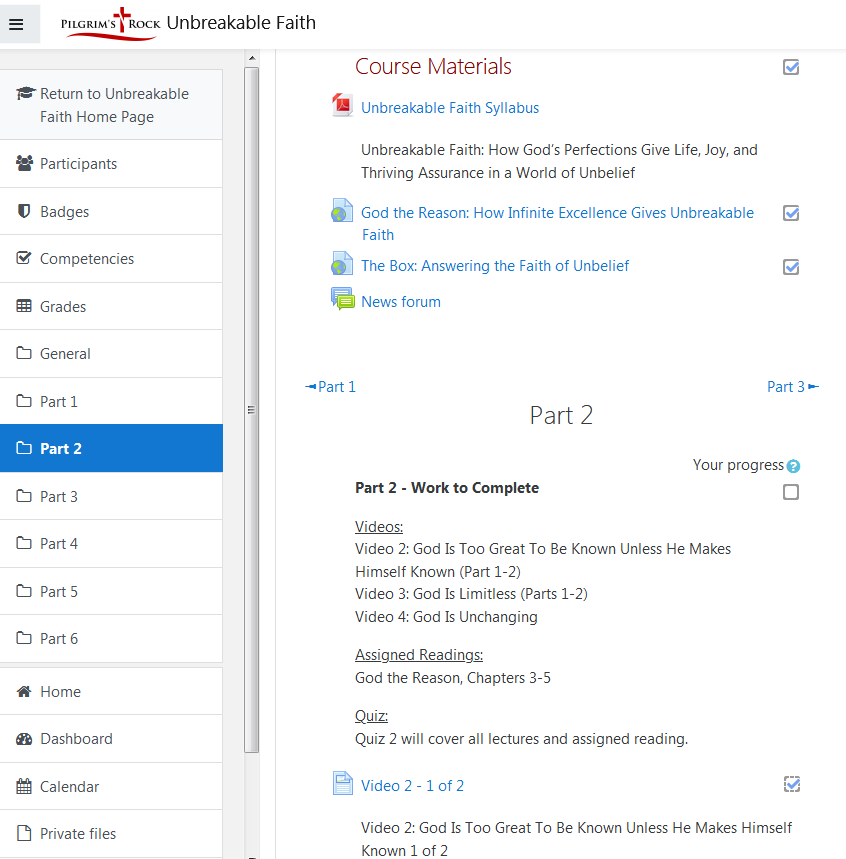Click the Your progress help icon
This screenshot has height=859, width=846.
tap(793, 466)
